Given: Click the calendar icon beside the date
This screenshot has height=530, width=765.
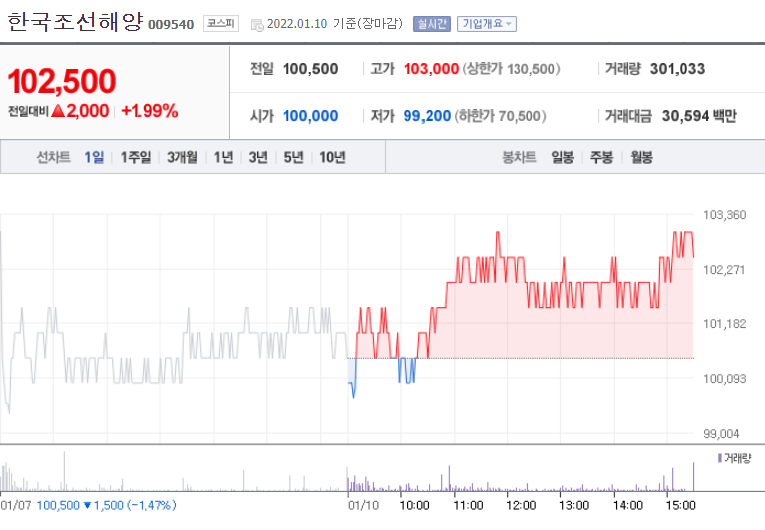Looking at the screenshot, I should [x=257, y=24].
